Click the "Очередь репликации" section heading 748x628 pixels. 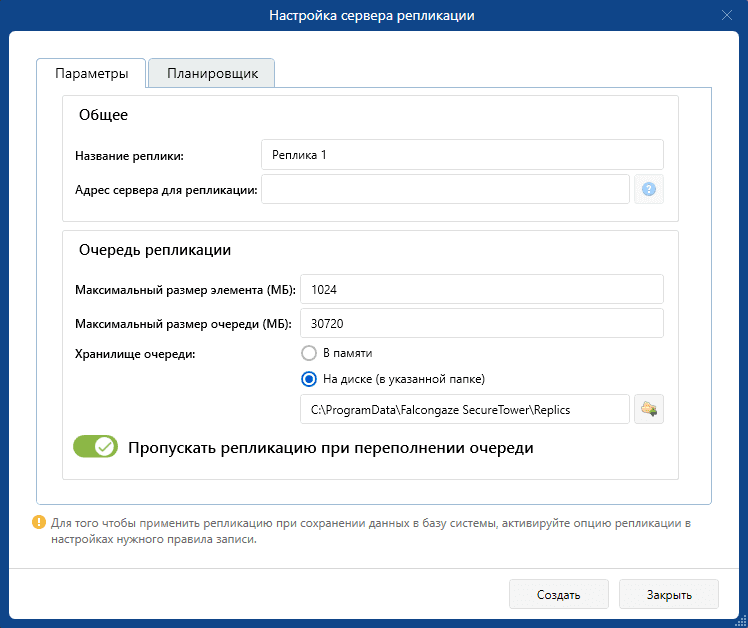pos(155,250)
